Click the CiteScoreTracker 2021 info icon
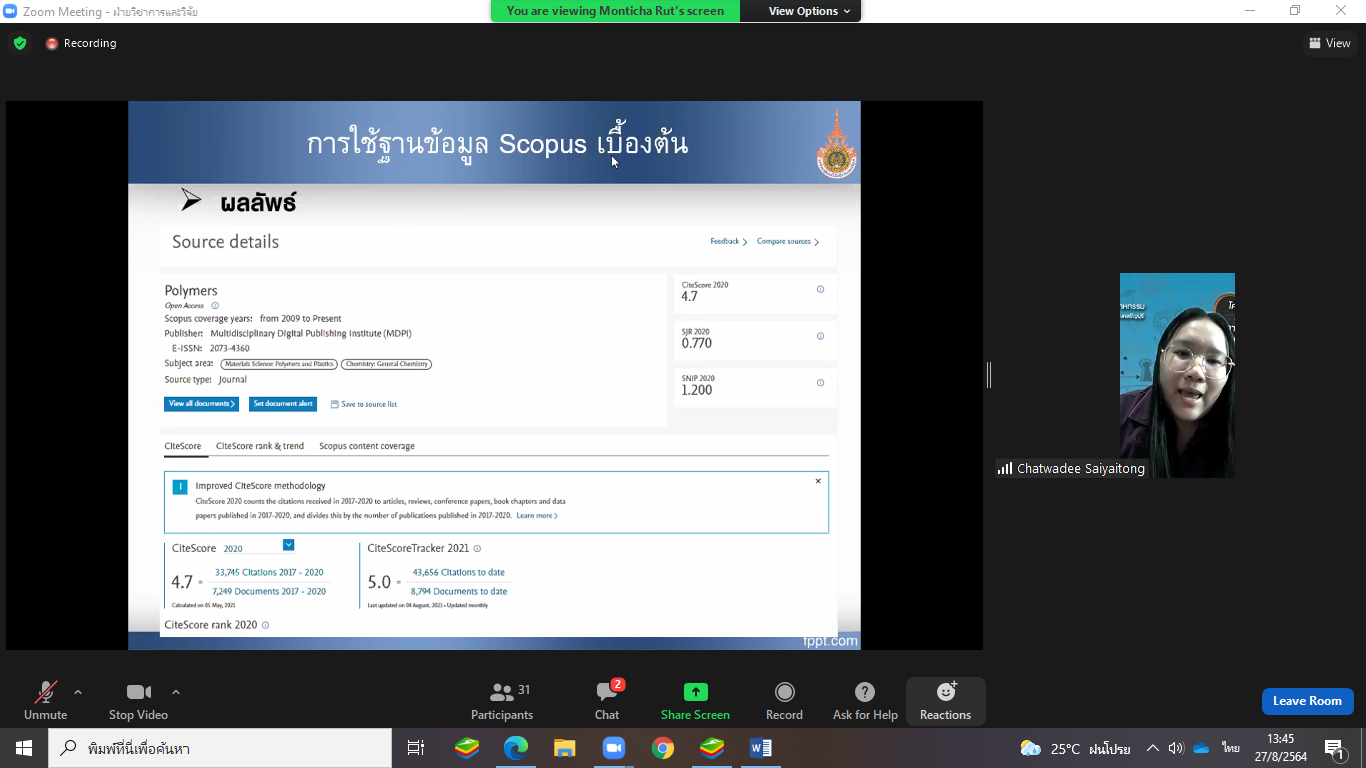 (477, 549)
